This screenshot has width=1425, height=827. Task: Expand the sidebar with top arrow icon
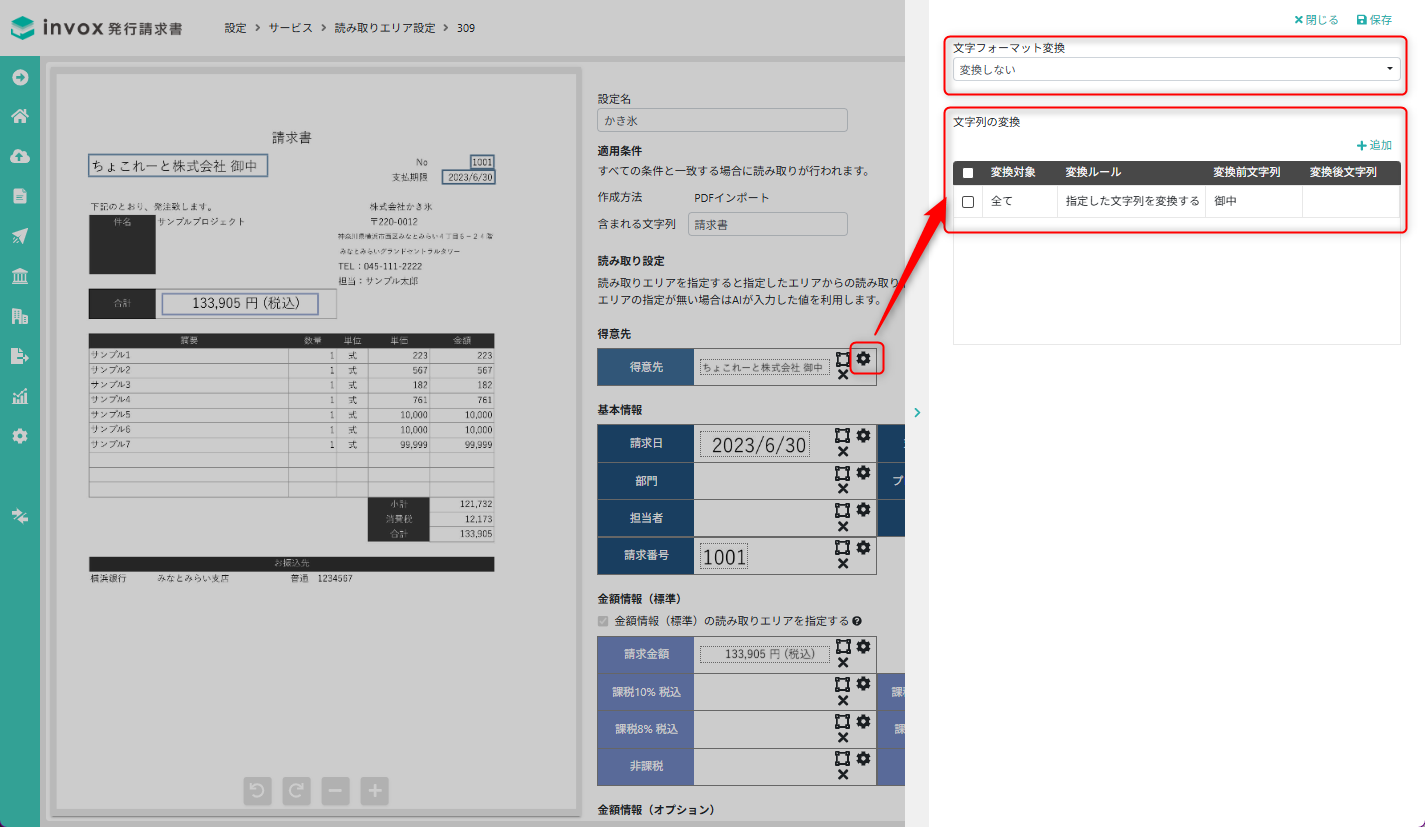pos(19,77)
